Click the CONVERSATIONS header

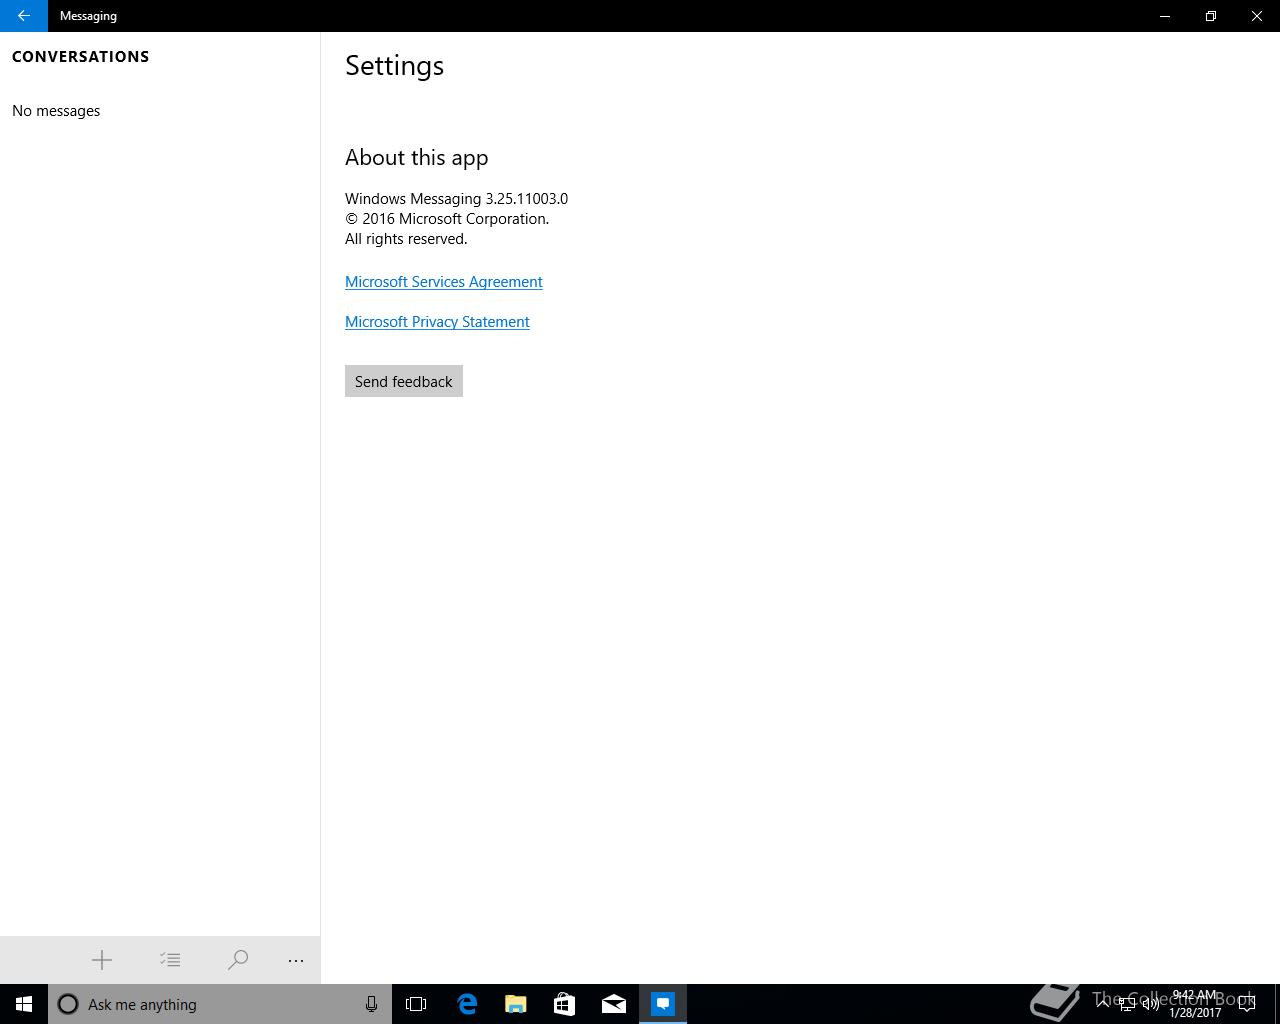click(x=80, y=57)
